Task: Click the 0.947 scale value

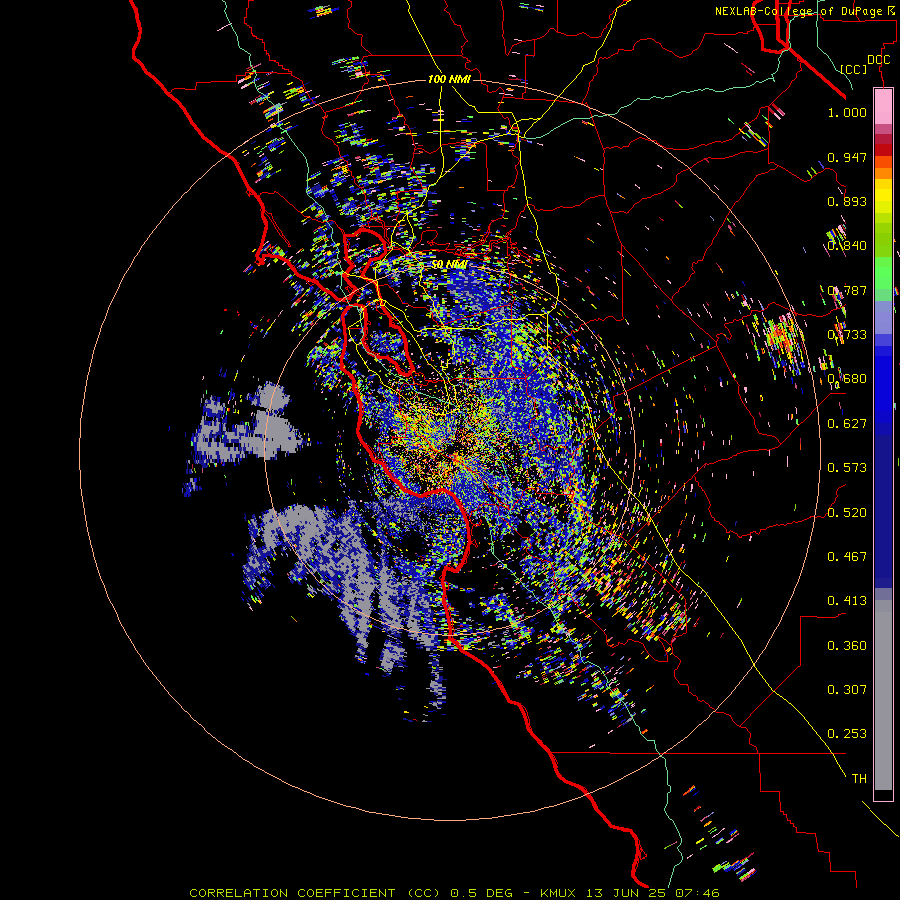Action: [x=847, y=157]
